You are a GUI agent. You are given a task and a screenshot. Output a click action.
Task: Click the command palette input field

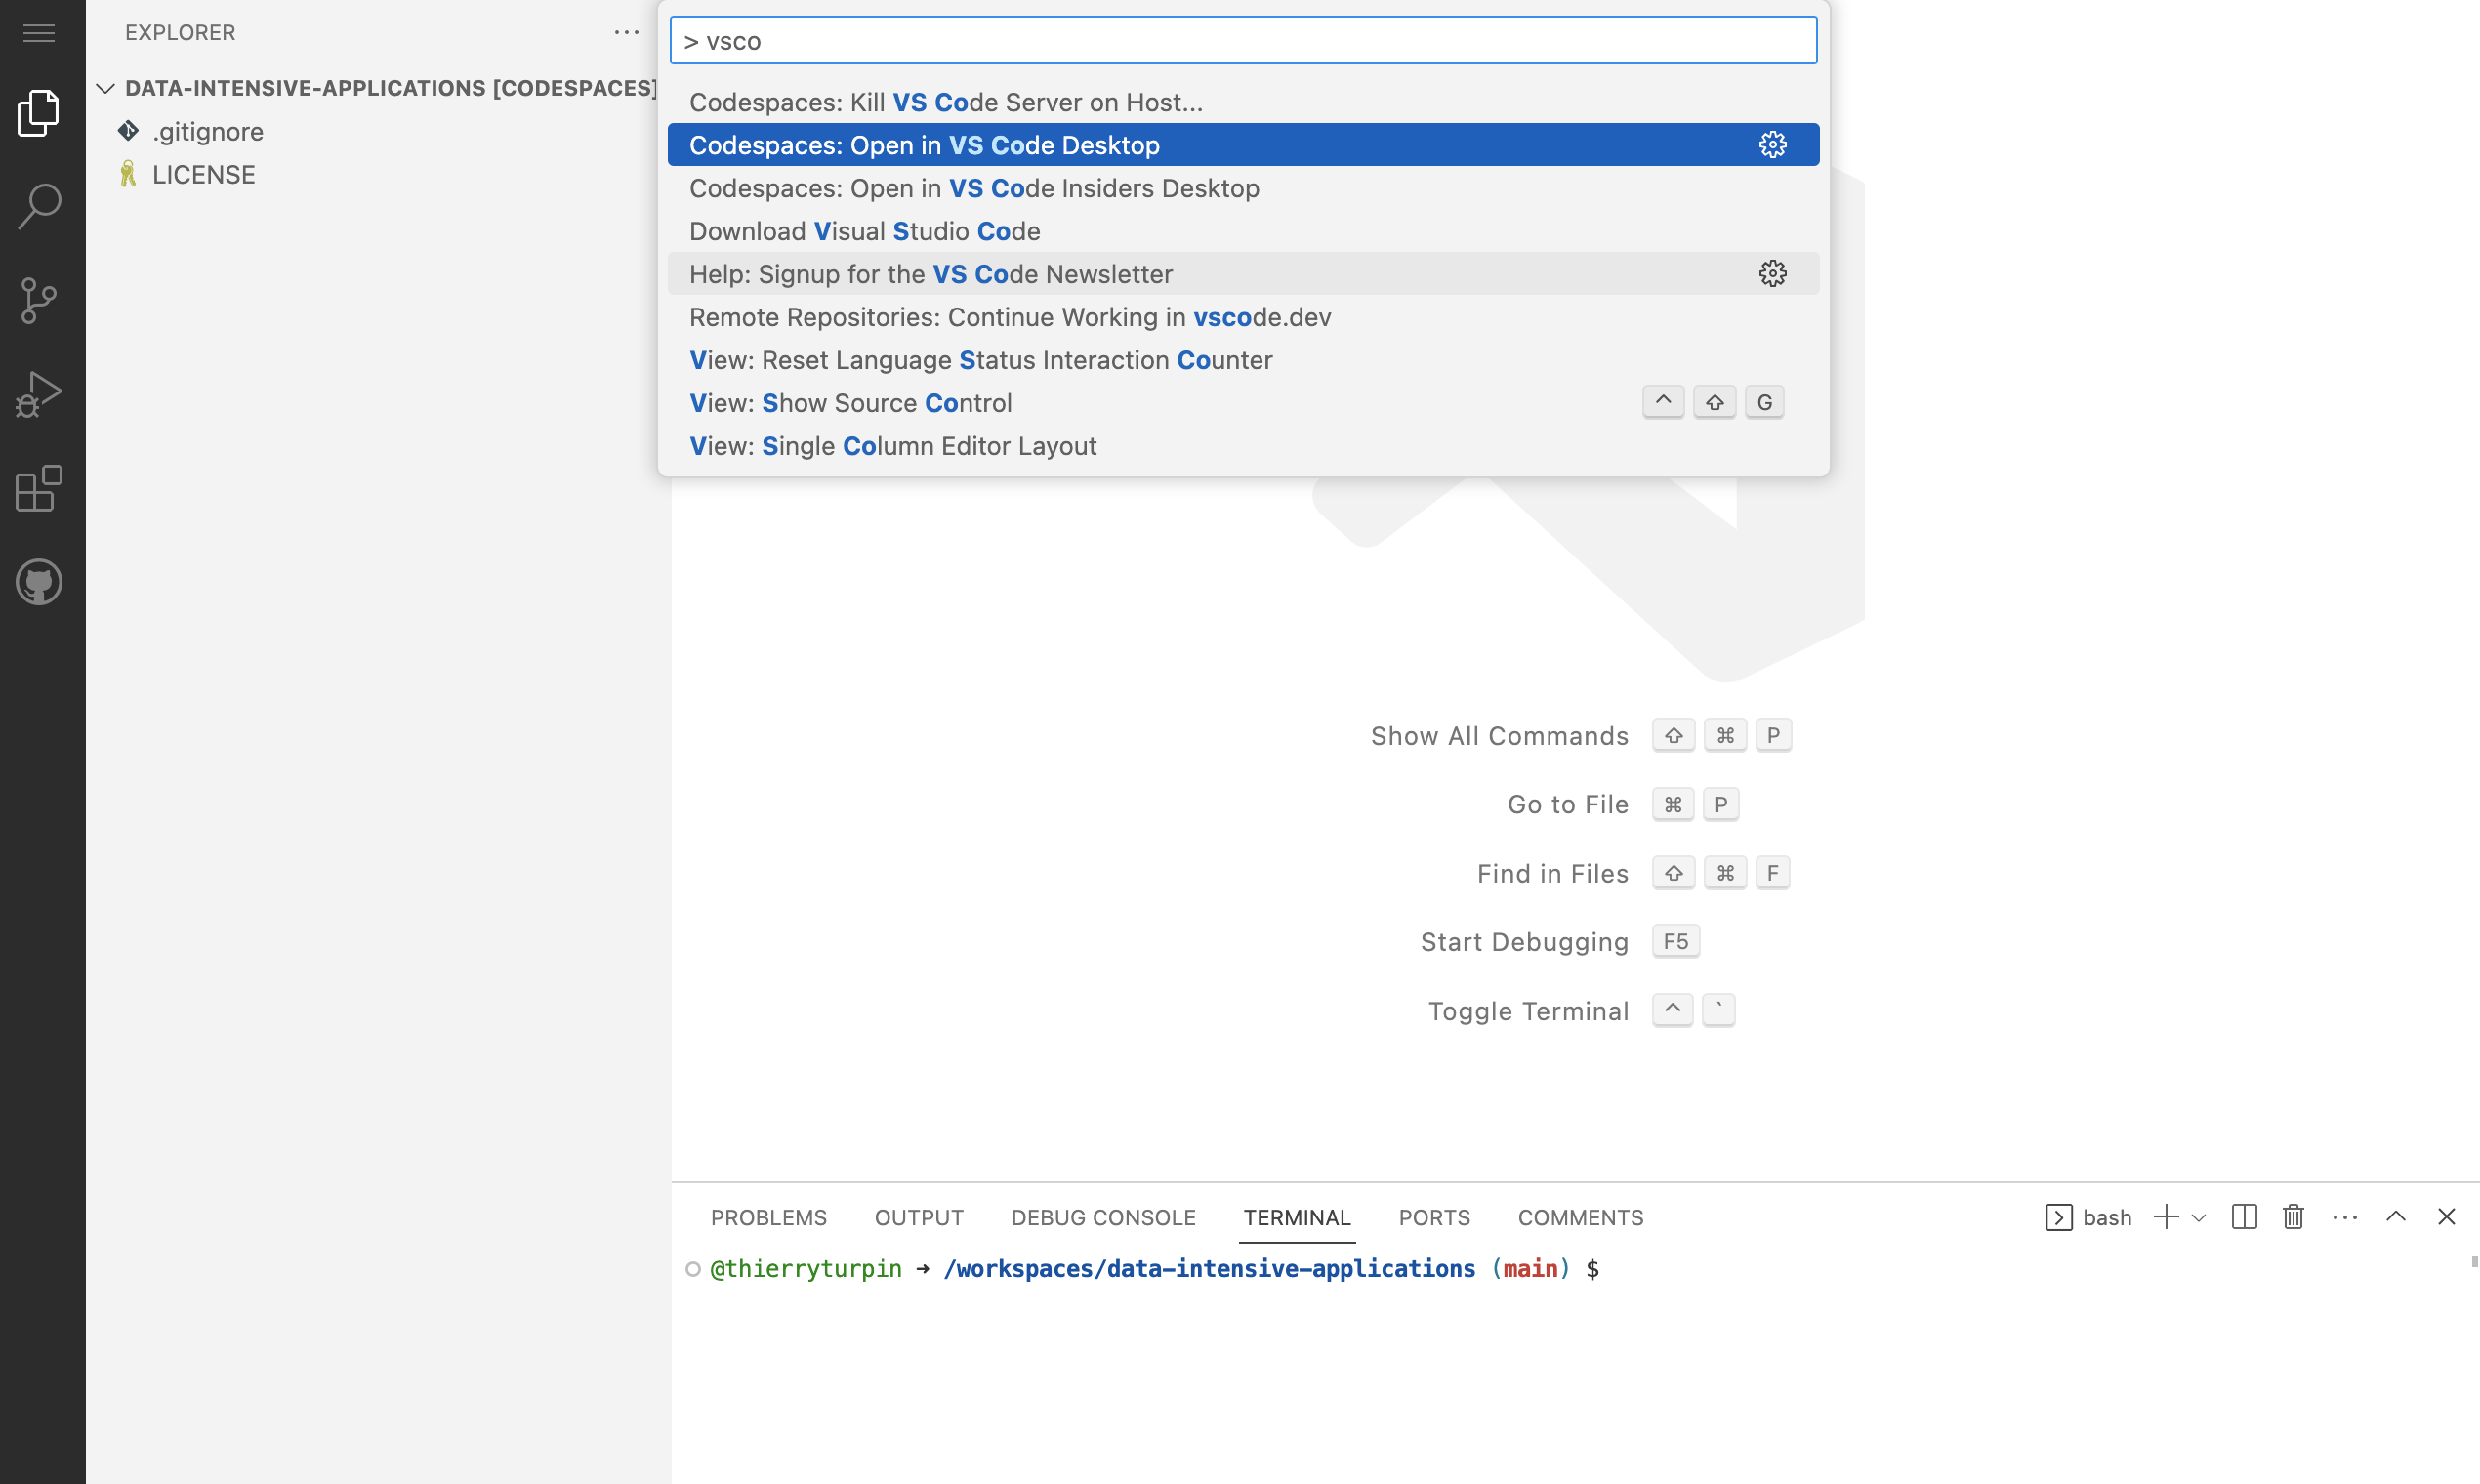coord(1242,41)
